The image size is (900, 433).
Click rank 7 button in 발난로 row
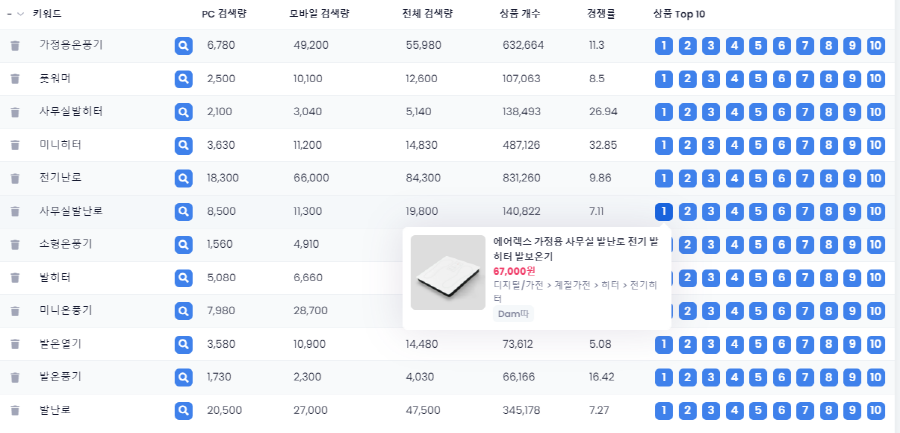(x=805, y=411)
